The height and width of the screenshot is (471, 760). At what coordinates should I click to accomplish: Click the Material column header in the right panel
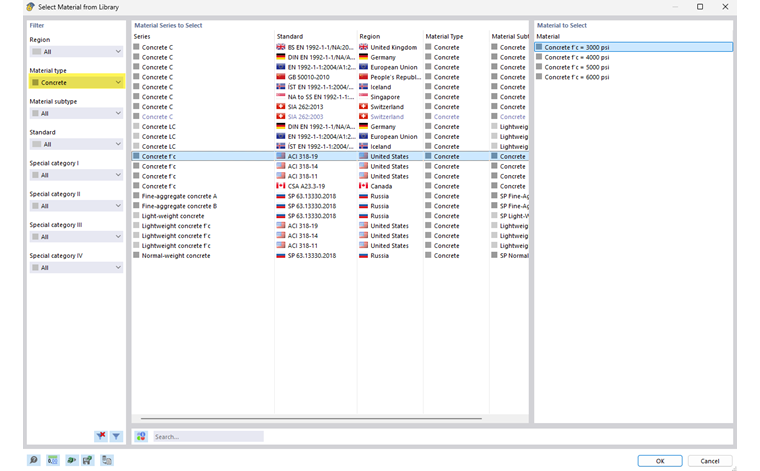(x=548, y=36)
